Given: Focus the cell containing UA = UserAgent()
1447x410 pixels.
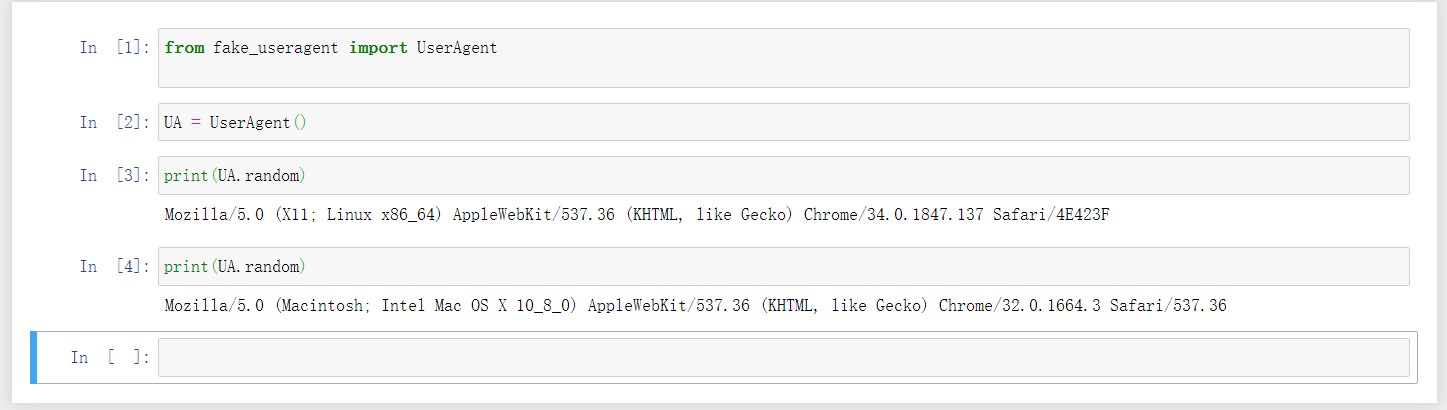Looking at the screenshot, I should click(x=783, y=122).
